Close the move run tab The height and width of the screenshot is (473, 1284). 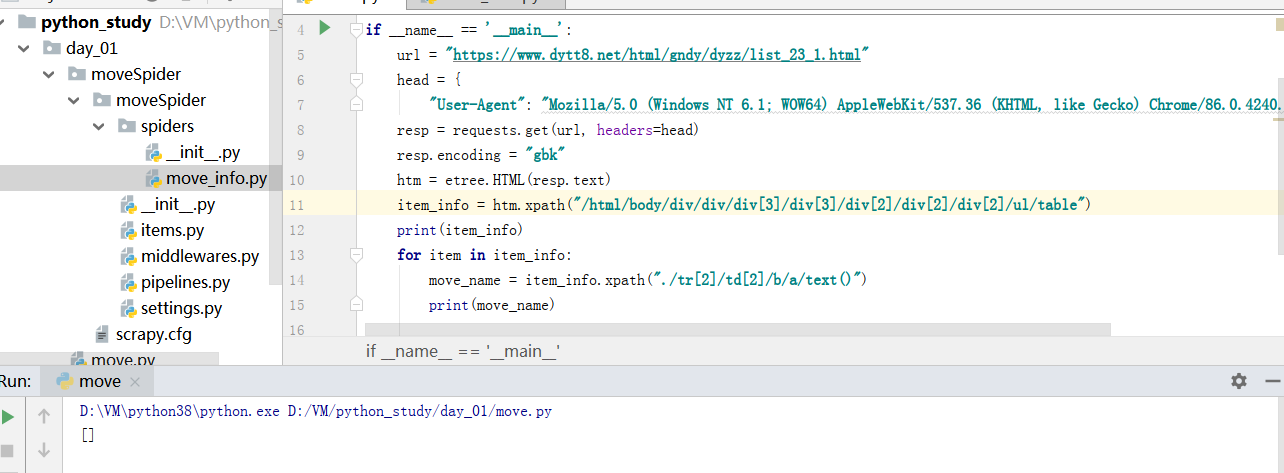pyautogui.click(x=136, y=382)
